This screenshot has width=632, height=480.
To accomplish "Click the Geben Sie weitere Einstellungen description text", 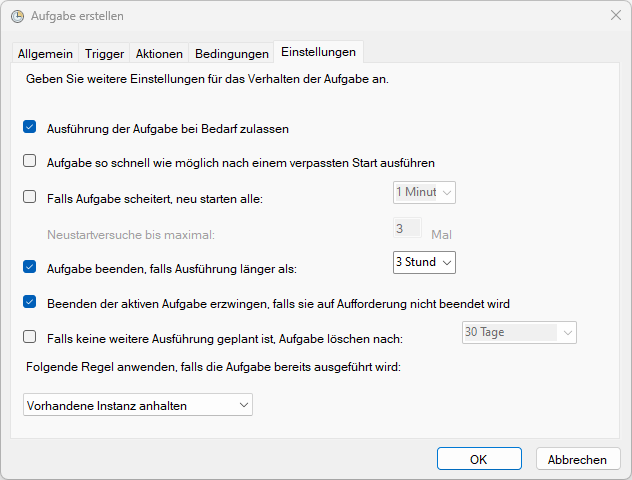I will click(x=207, y=79).
